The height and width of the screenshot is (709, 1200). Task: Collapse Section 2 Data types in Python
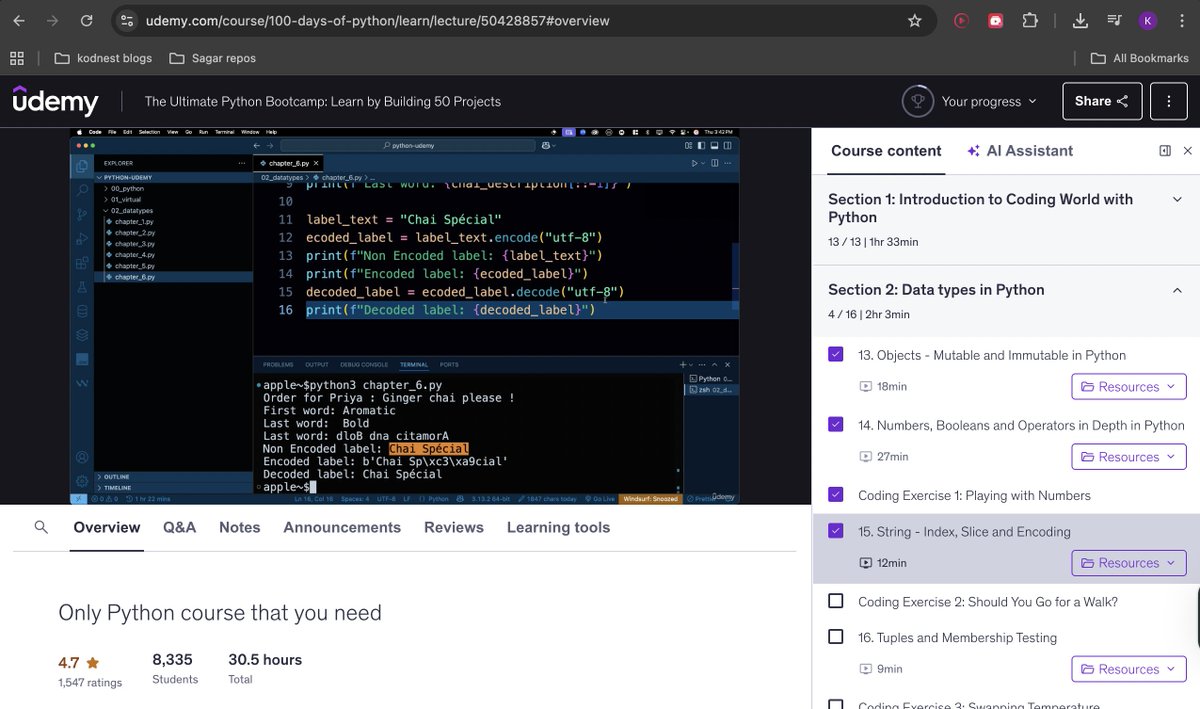1177,290
